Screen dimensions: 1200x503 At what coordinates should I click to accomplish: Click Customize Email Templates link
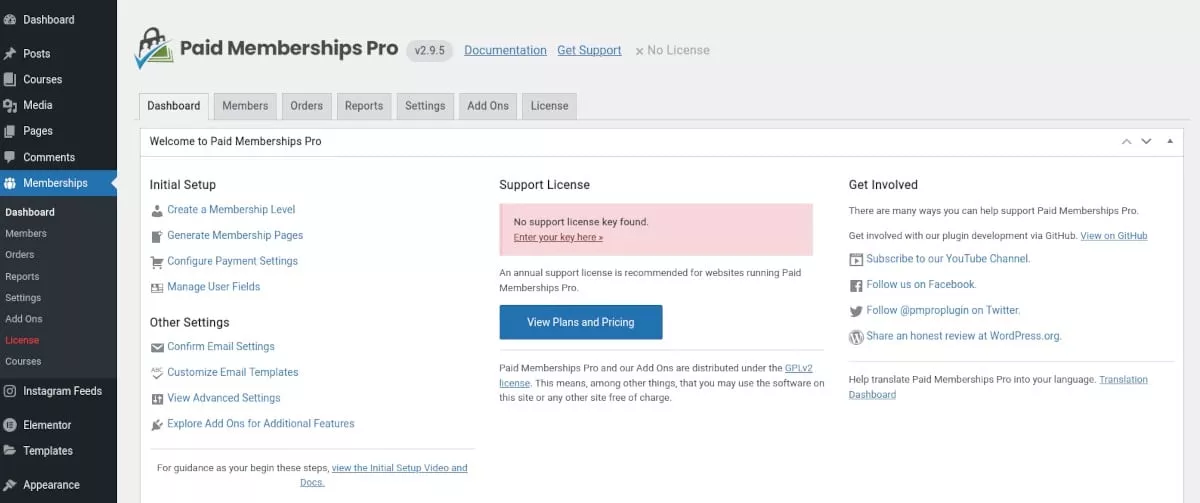pos(233,372)
